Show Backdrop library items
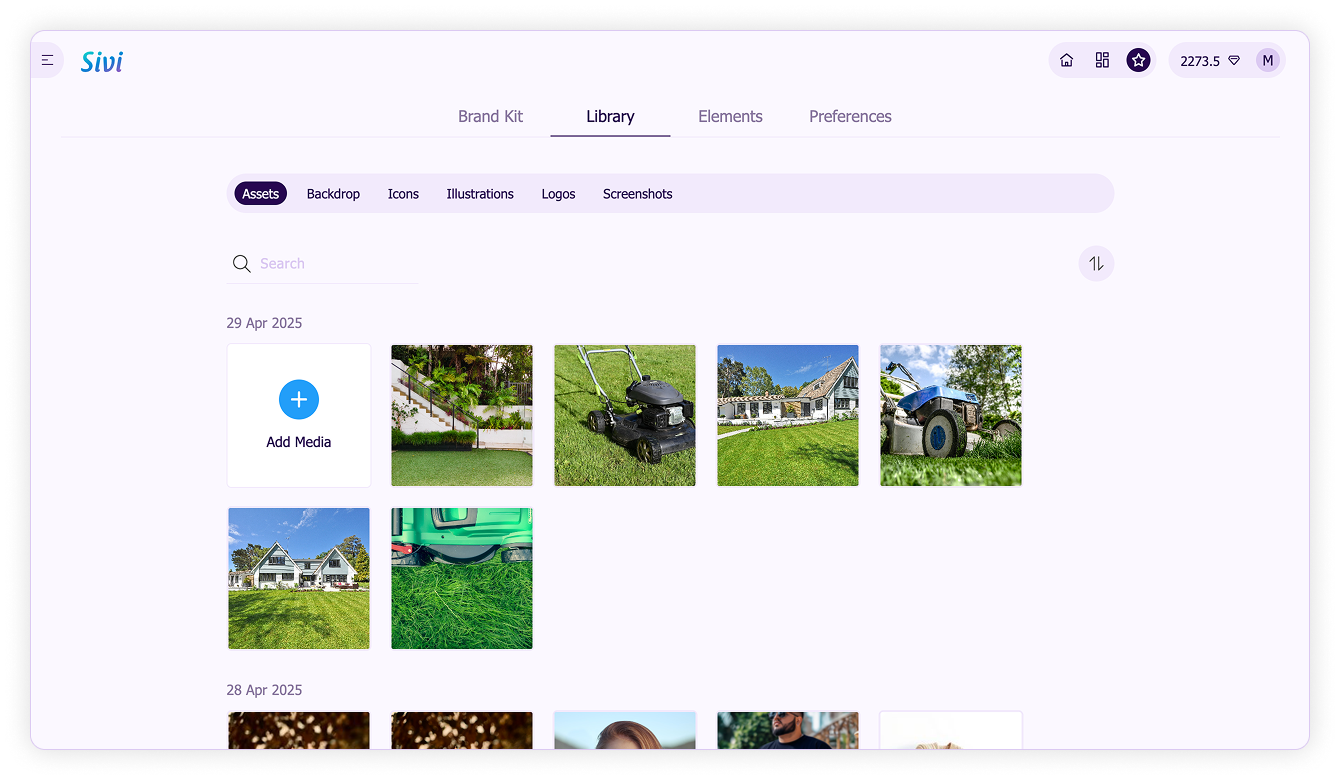 click(x=333, y=194)
